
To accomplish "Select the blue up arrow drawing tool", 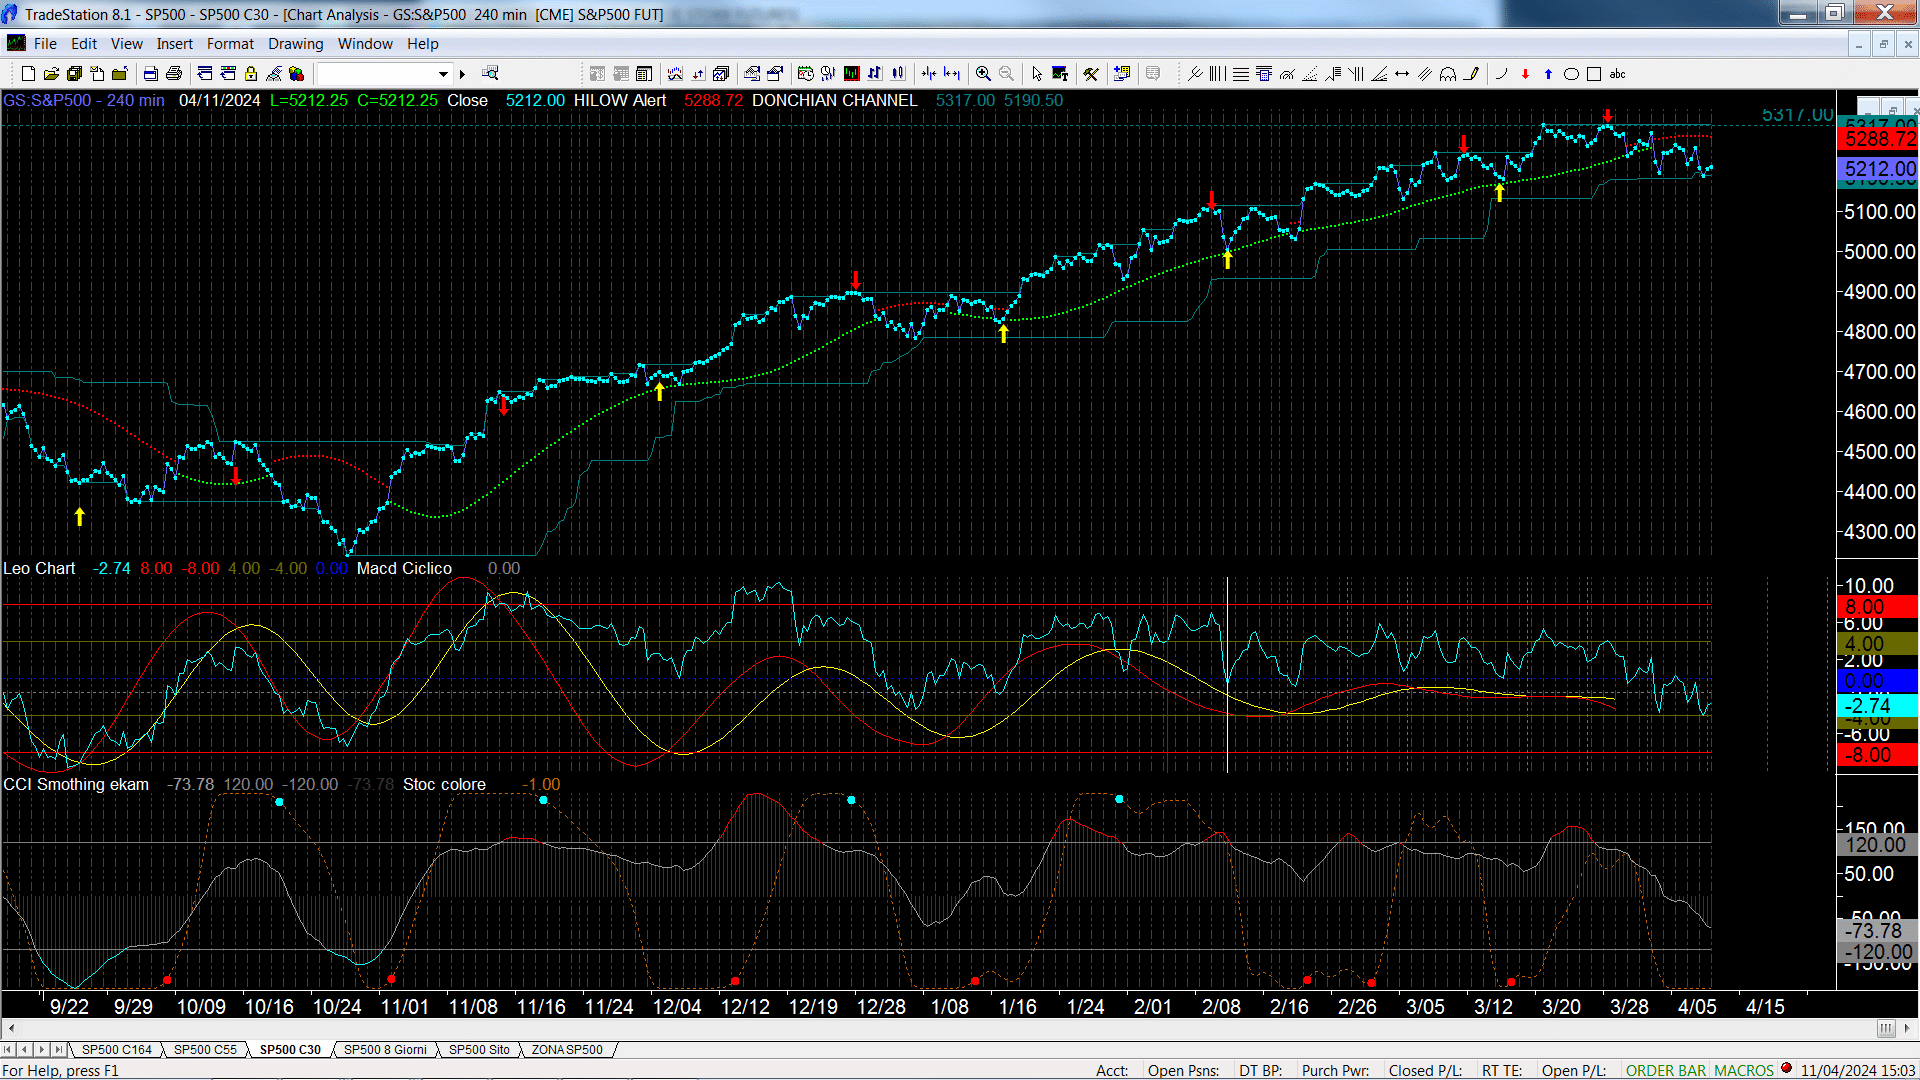I will pos(1548,74).
